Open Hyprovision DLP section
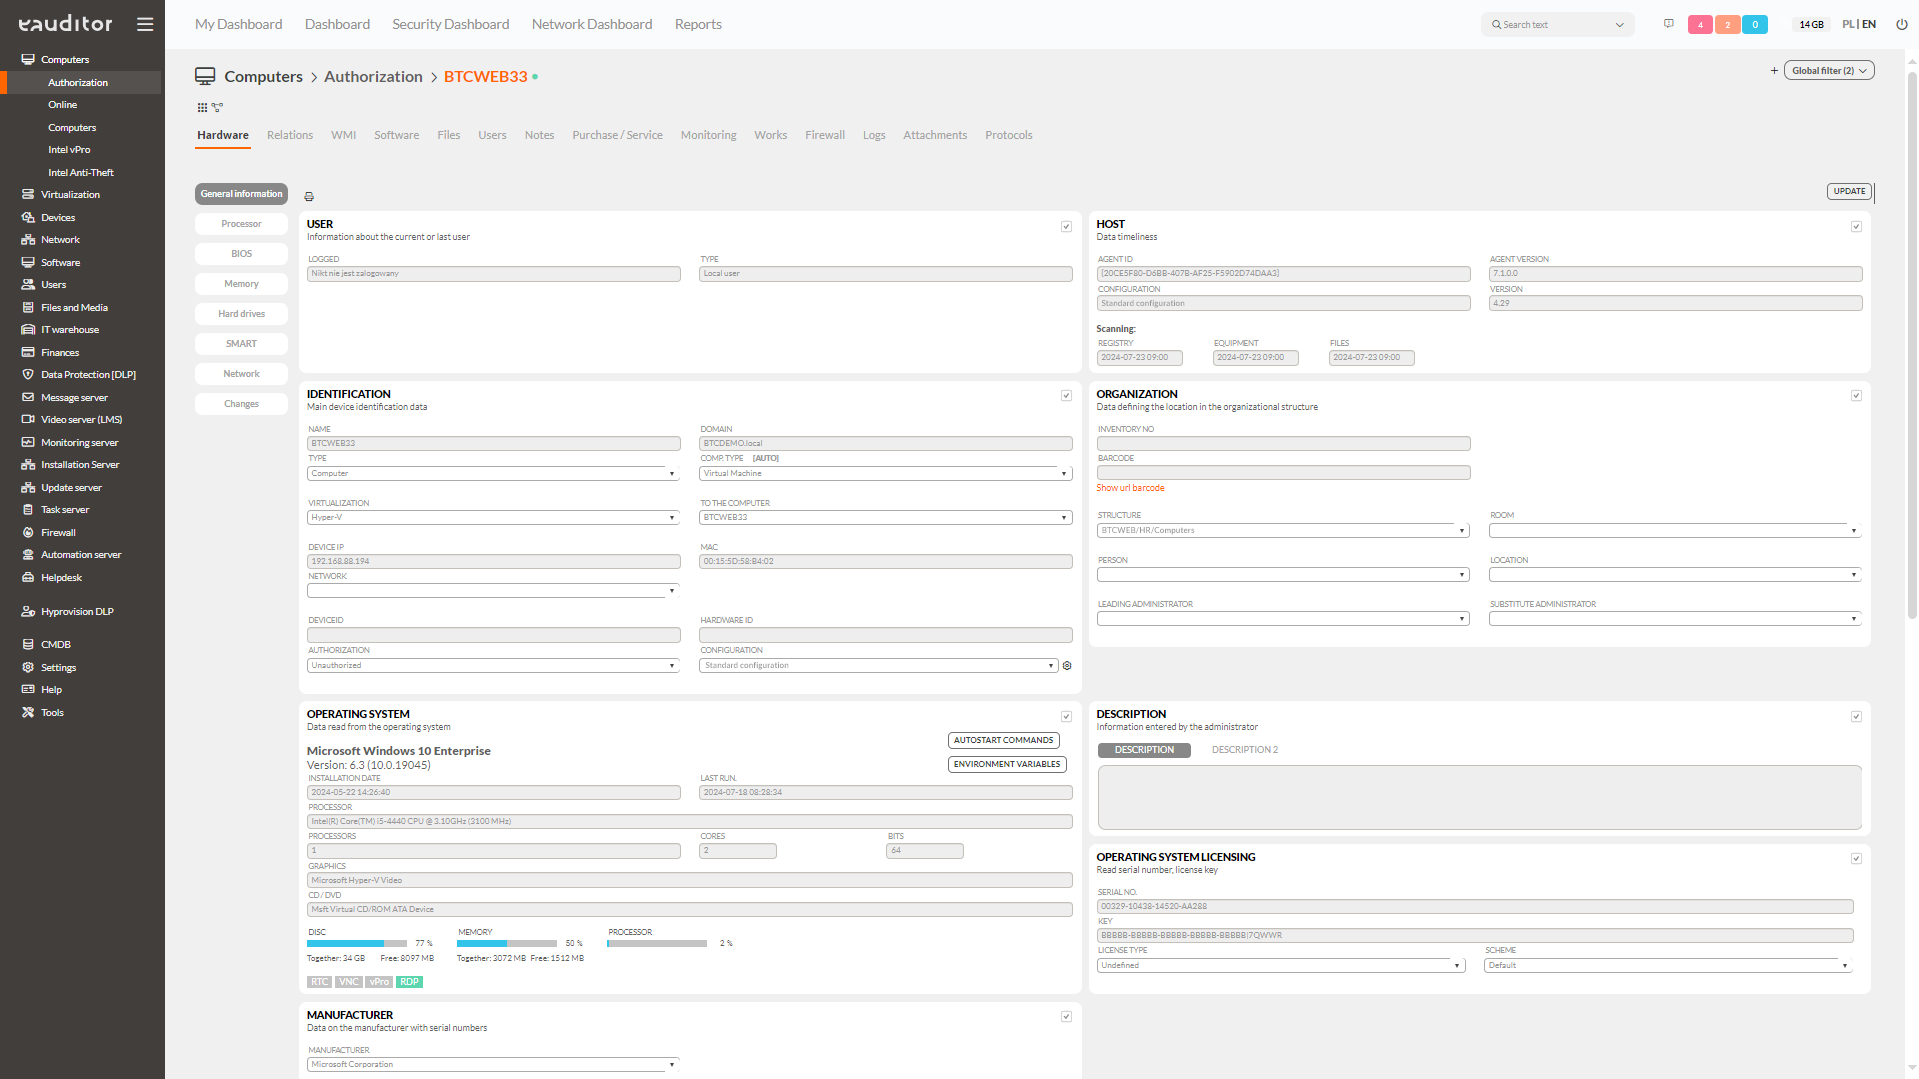This screenshot has width=1919, height=1079. (x=77, y=612)
